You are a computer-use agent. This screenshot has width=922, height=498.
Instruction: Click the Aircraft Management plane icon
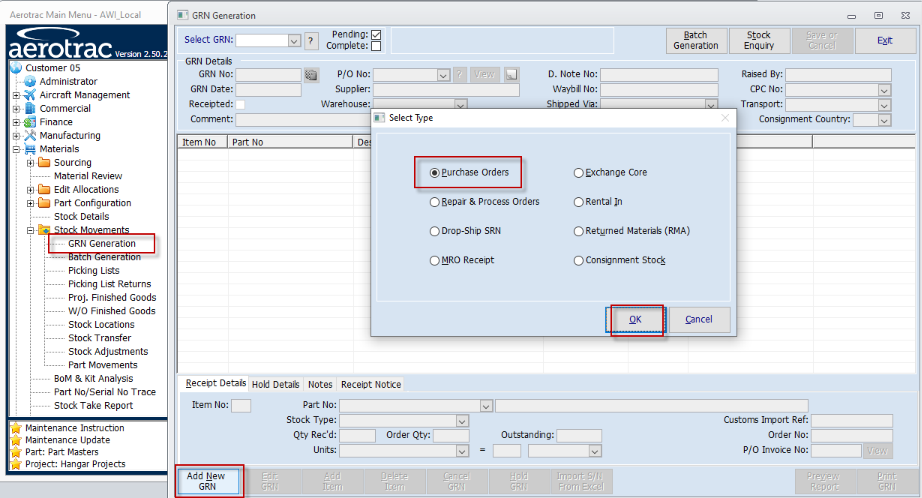coord(30,95)
